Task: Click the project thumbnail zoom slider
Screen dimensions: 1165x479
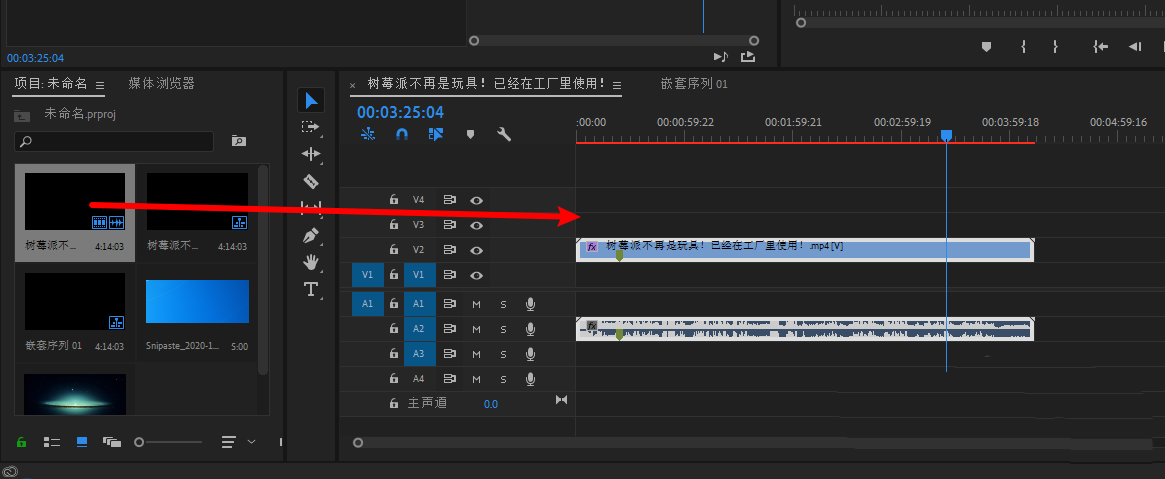Action: point(140,441)
